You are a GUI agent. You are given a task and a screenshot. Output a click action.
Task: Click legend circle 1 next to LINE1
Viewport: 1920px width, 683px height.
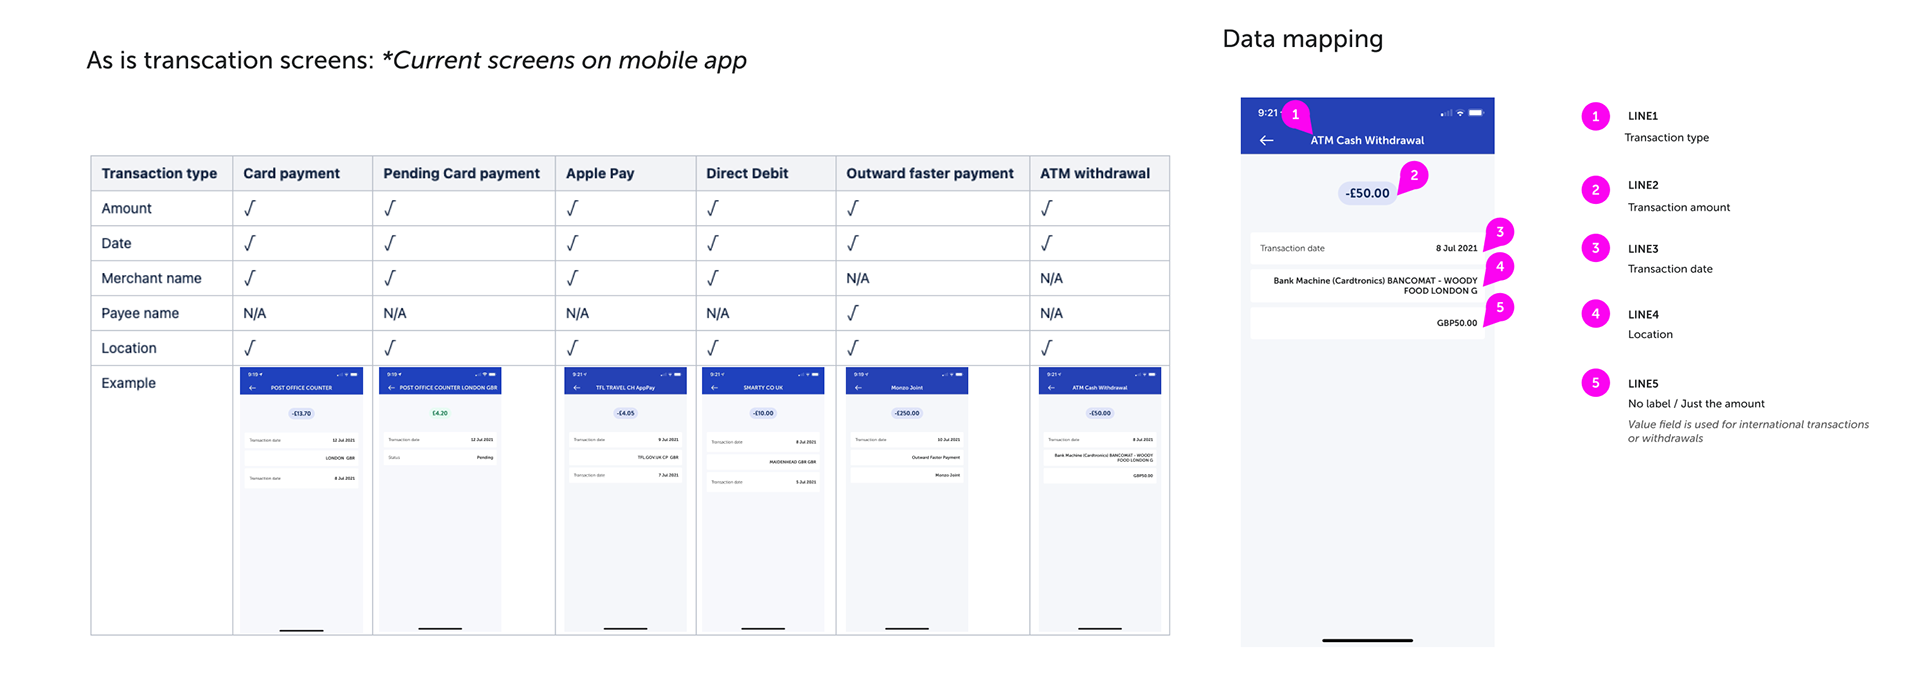coord(1595,116)
